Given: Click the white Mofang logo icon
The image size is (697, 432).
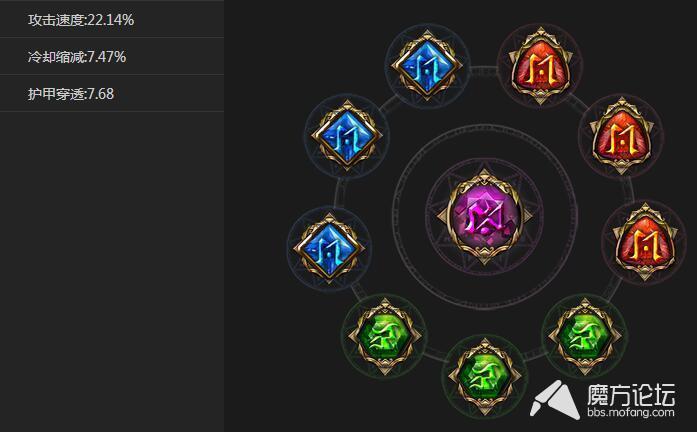Looking at the screenshot, I should tap(556, 400).
